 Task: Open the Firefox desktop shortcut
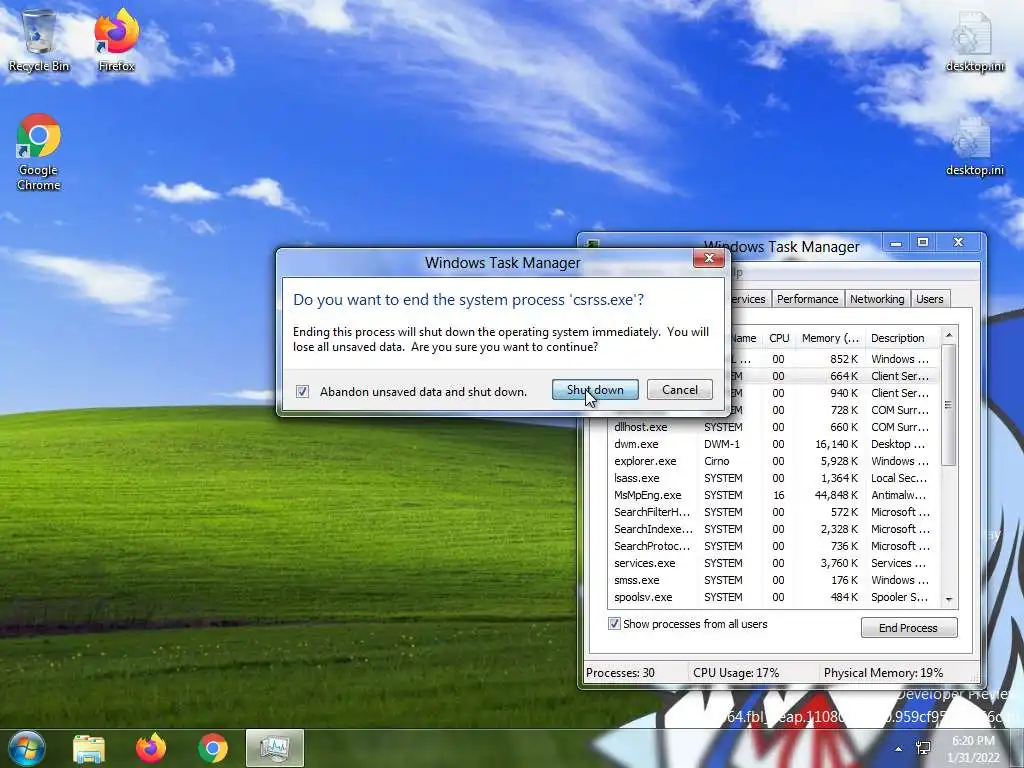pyautogui.click(x=116, y=40)
